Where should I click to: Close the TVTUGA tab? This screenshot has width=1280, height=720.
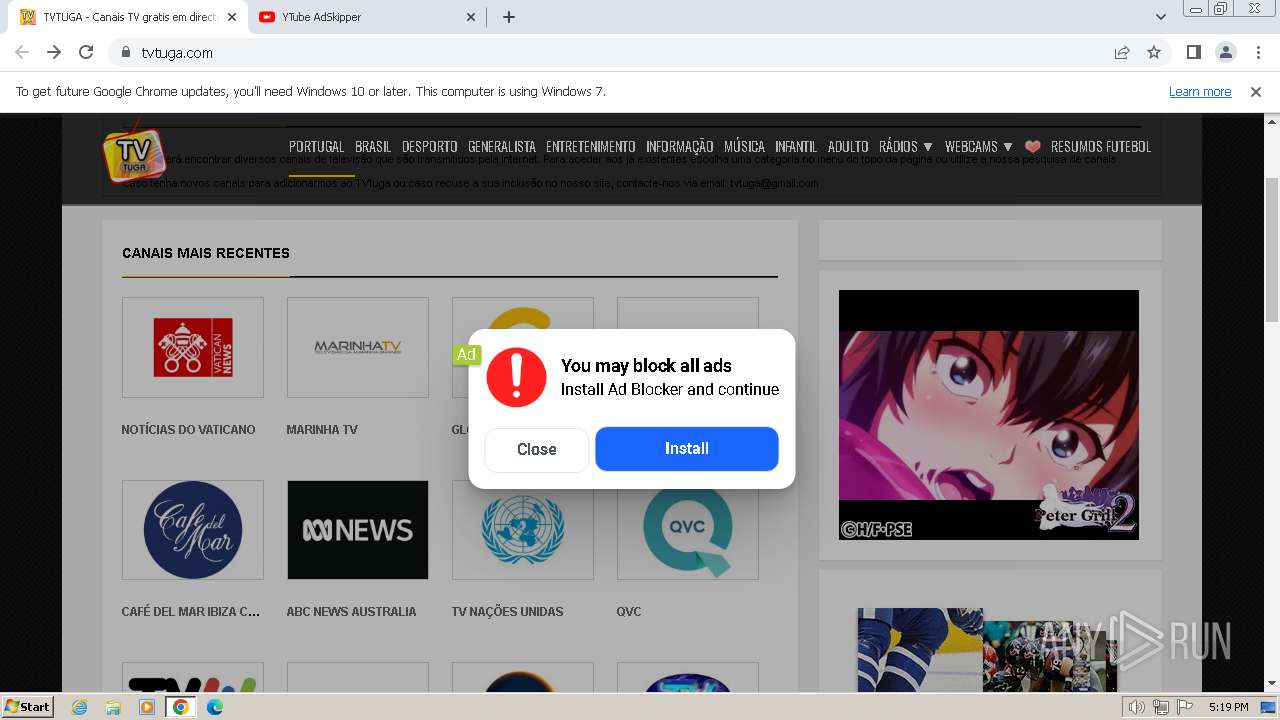pos(232,17)
